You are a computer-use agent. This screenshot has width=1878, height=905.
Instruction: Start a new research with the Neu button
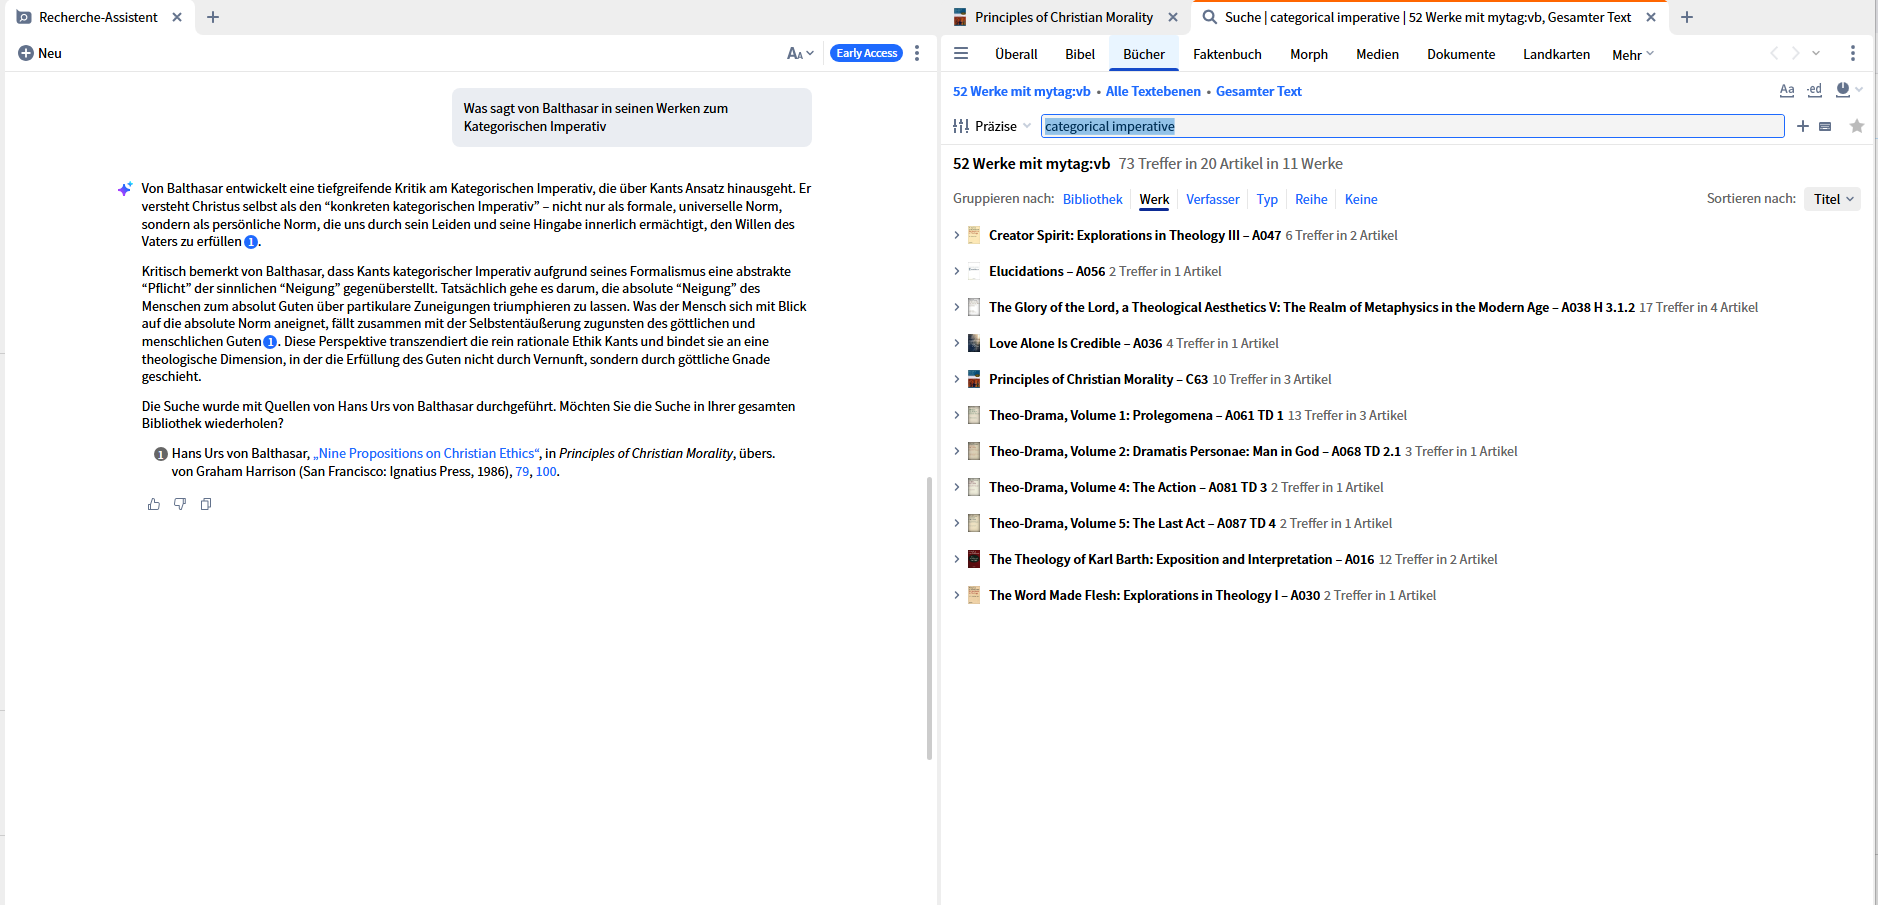coord(40,53)
